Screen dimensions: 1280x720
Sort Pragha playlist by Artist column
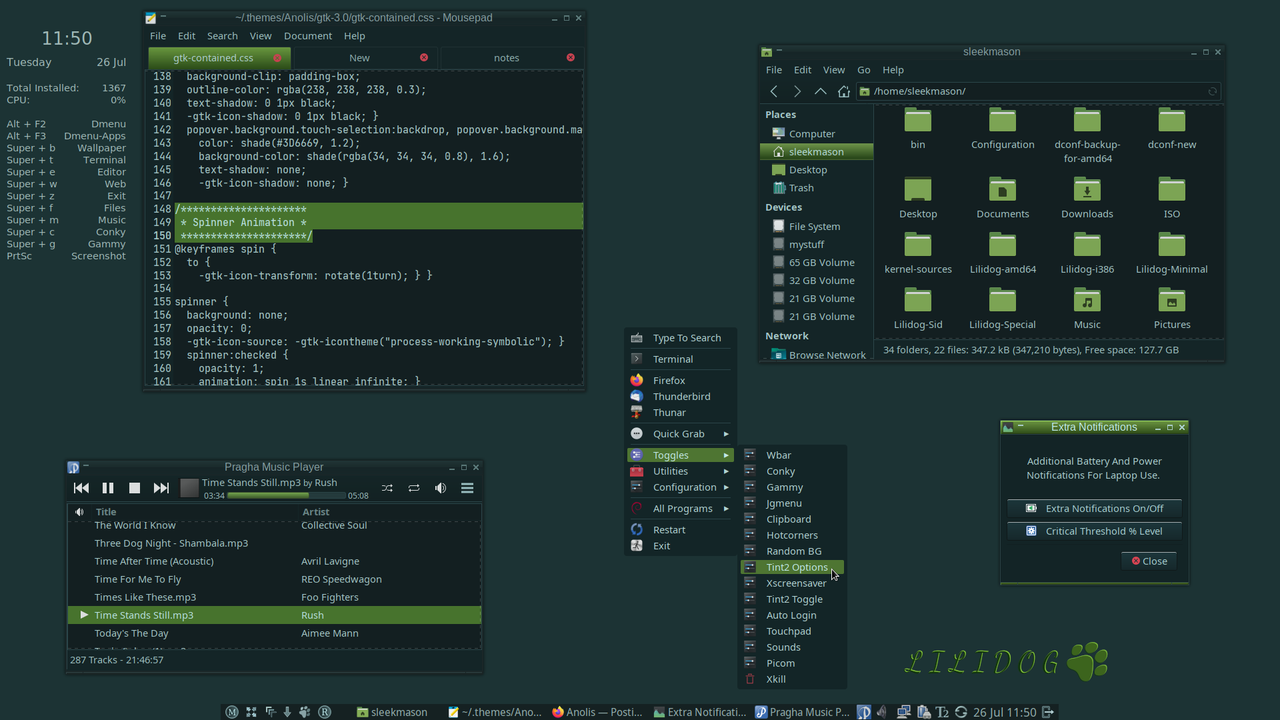pyautogui.click(x=390, y=511)
